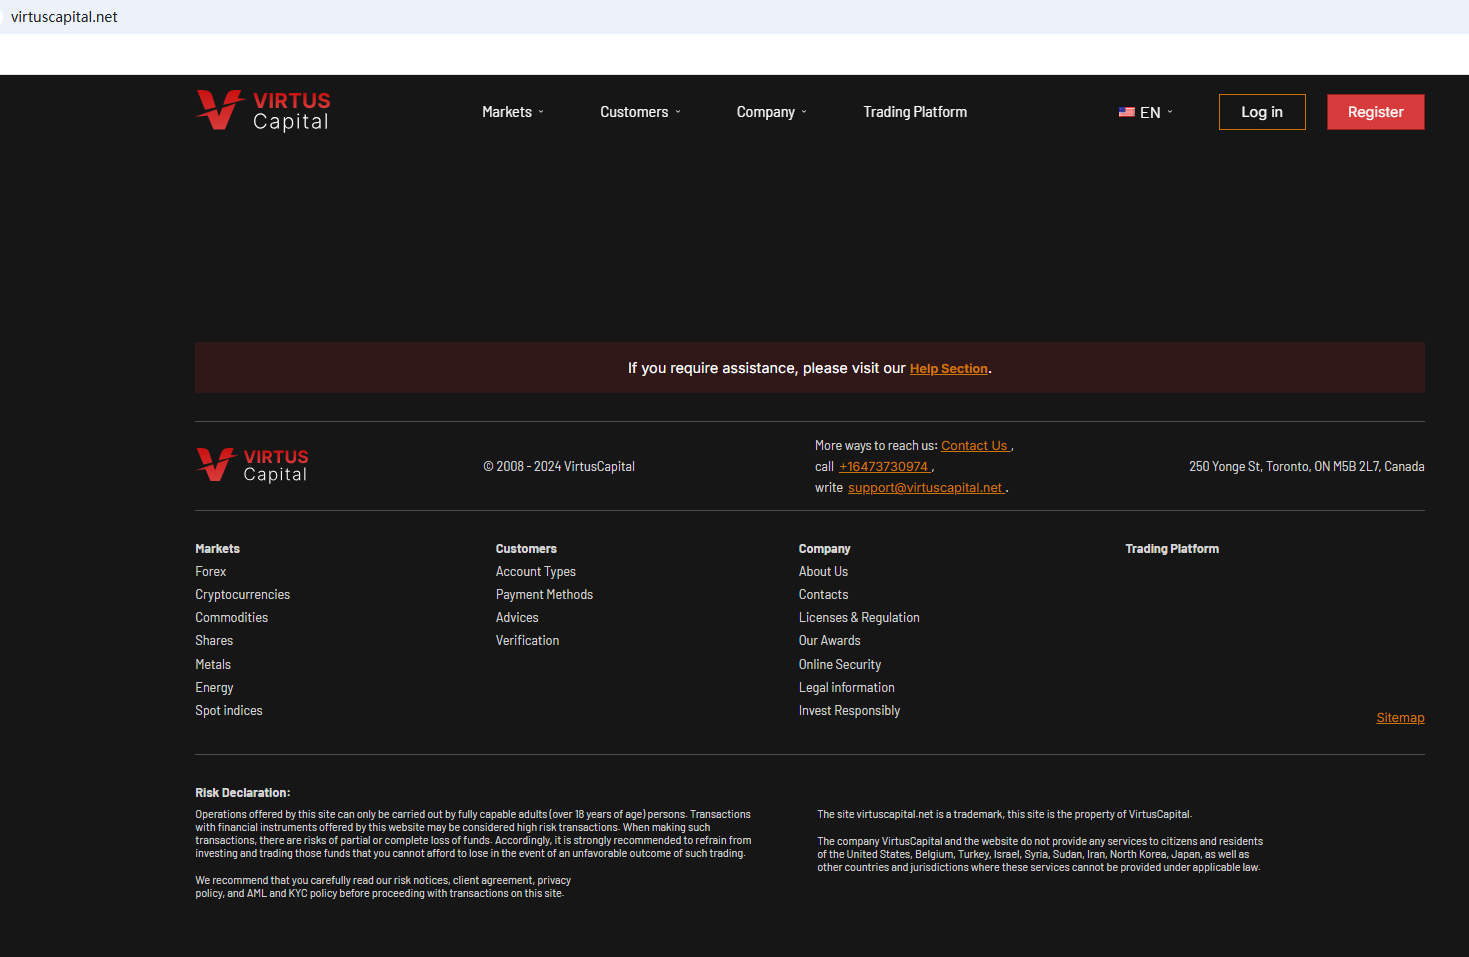Click the Virtus Capital logo in header

coord(263,111)
